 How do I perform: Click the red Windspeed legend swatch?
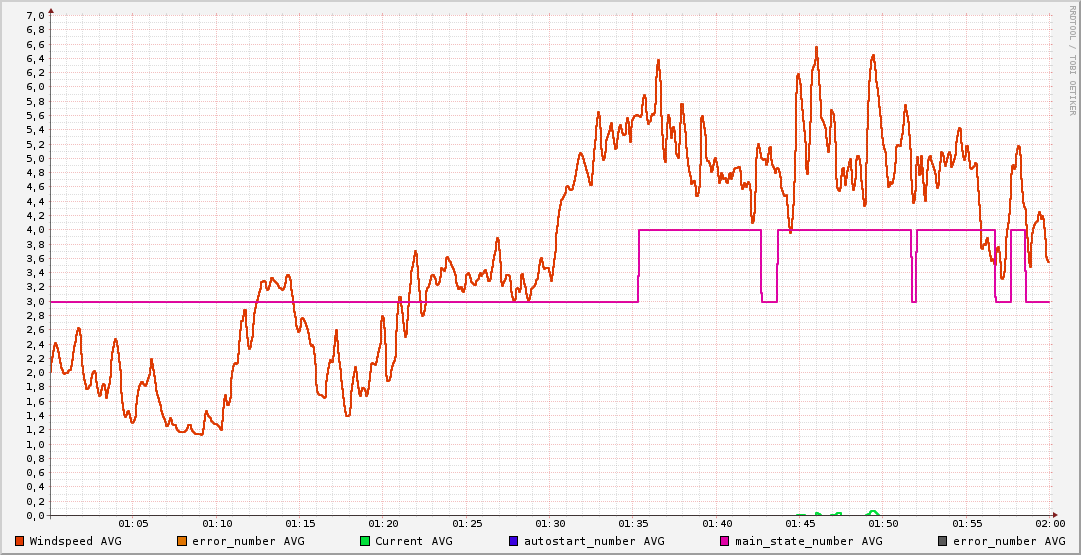point(20,541)
